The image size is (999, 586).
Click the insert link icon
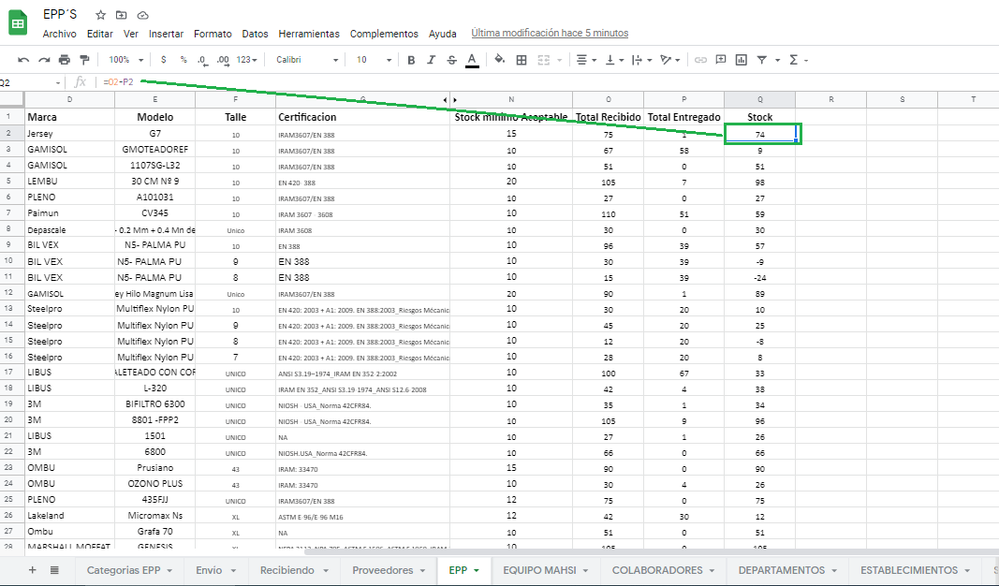701,60
